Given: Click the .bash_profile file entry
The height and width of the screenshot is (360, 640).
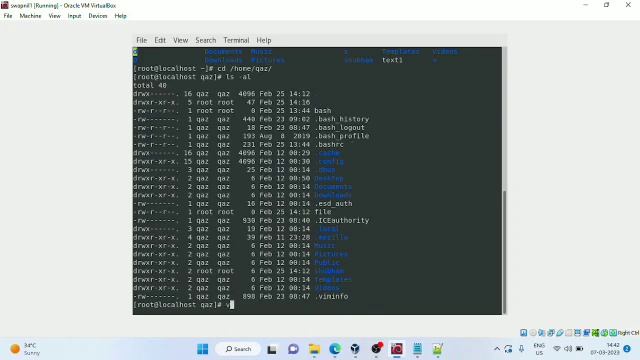Looking at the screenshot, I should tap(342, 136).
